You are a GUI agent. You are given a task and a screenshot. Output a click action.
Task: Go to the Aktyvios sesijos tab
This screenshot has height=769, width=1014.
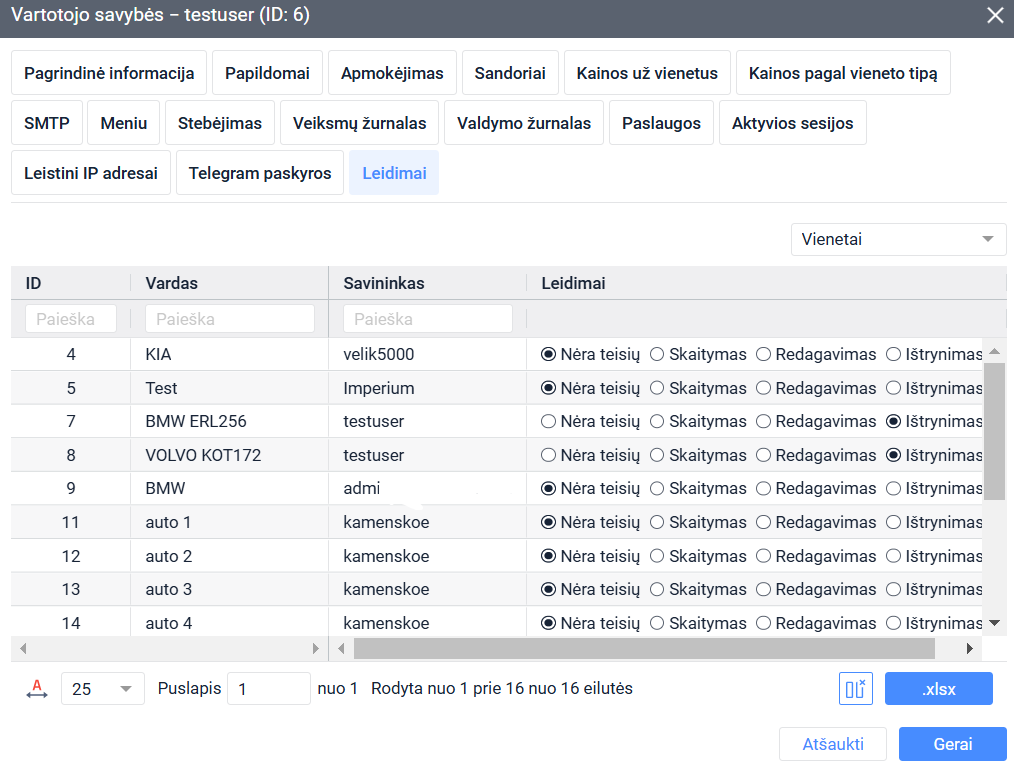792,124
